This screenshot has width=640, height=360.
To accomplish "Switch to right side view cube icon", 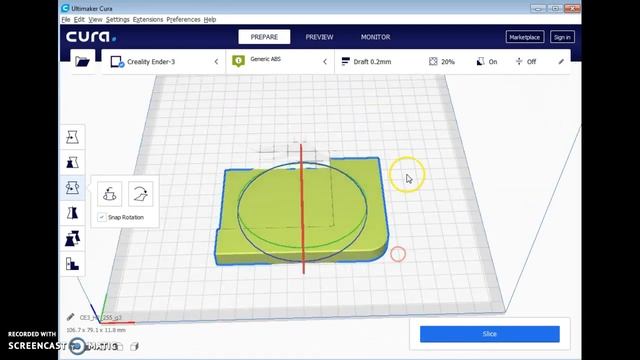I will pos(134,347).
